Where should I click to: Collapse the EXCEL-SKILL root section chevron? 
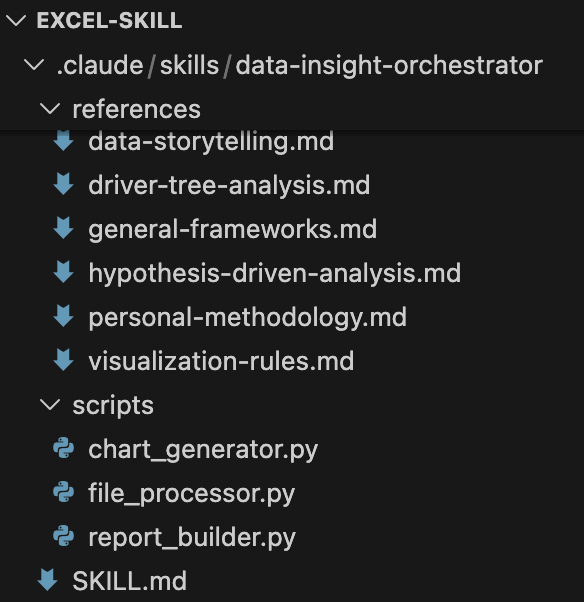click(x=17, y=20)
